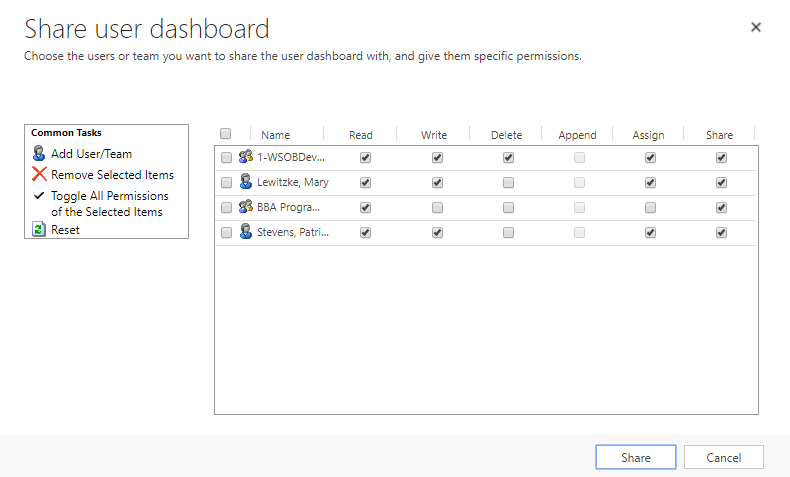Close the Share user dashboard dialog

pos(756,28)
